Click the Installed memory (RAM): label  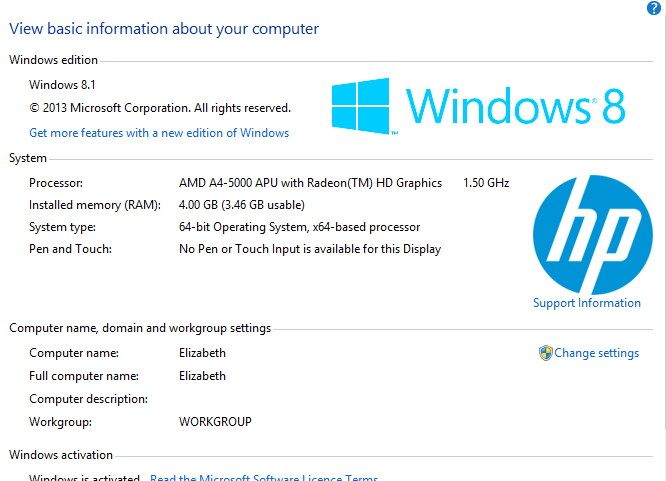pyautogui.click(x=95, y=205)
